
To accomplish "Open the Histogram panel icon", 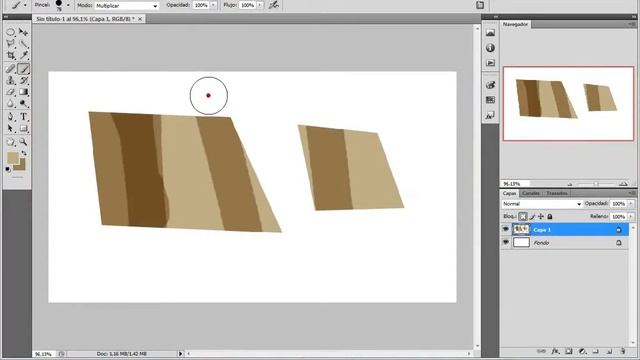I will tap(491, 33).
